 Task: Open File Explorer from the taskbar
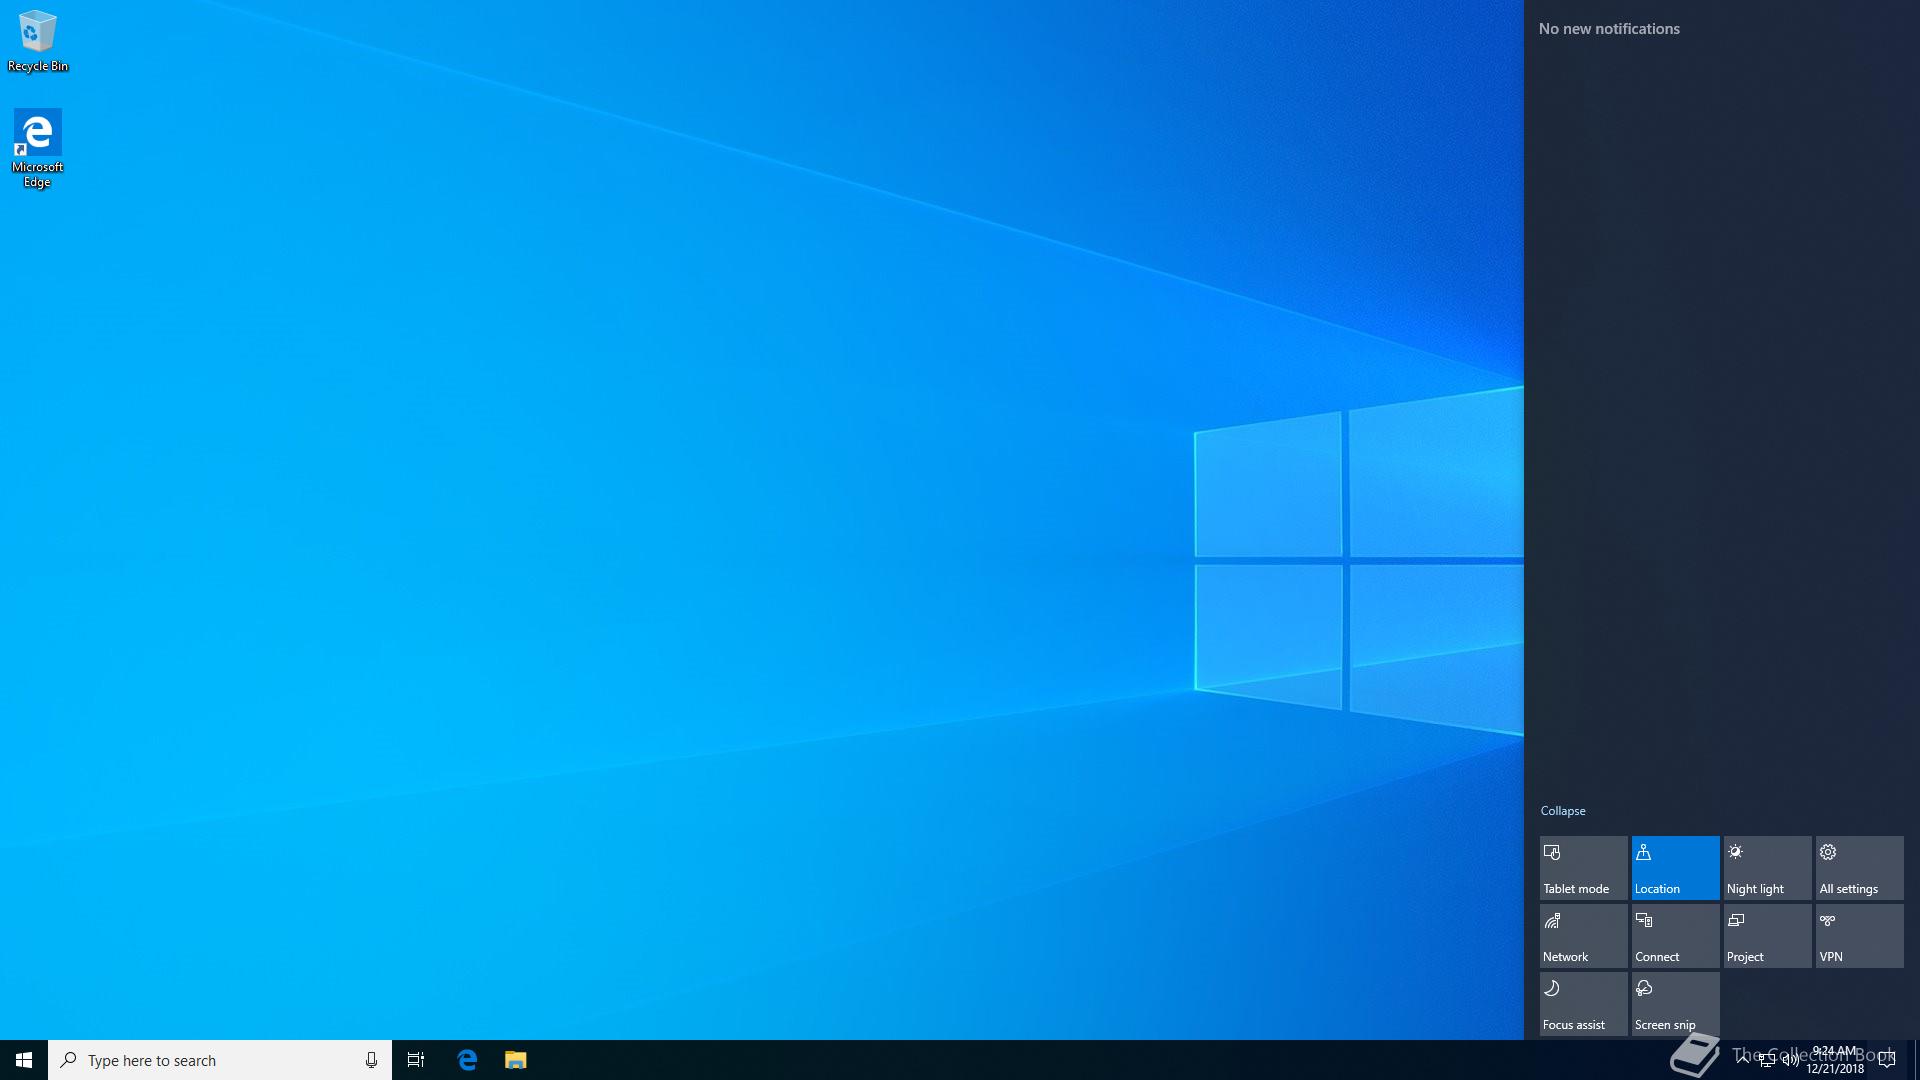(515, 1060)
